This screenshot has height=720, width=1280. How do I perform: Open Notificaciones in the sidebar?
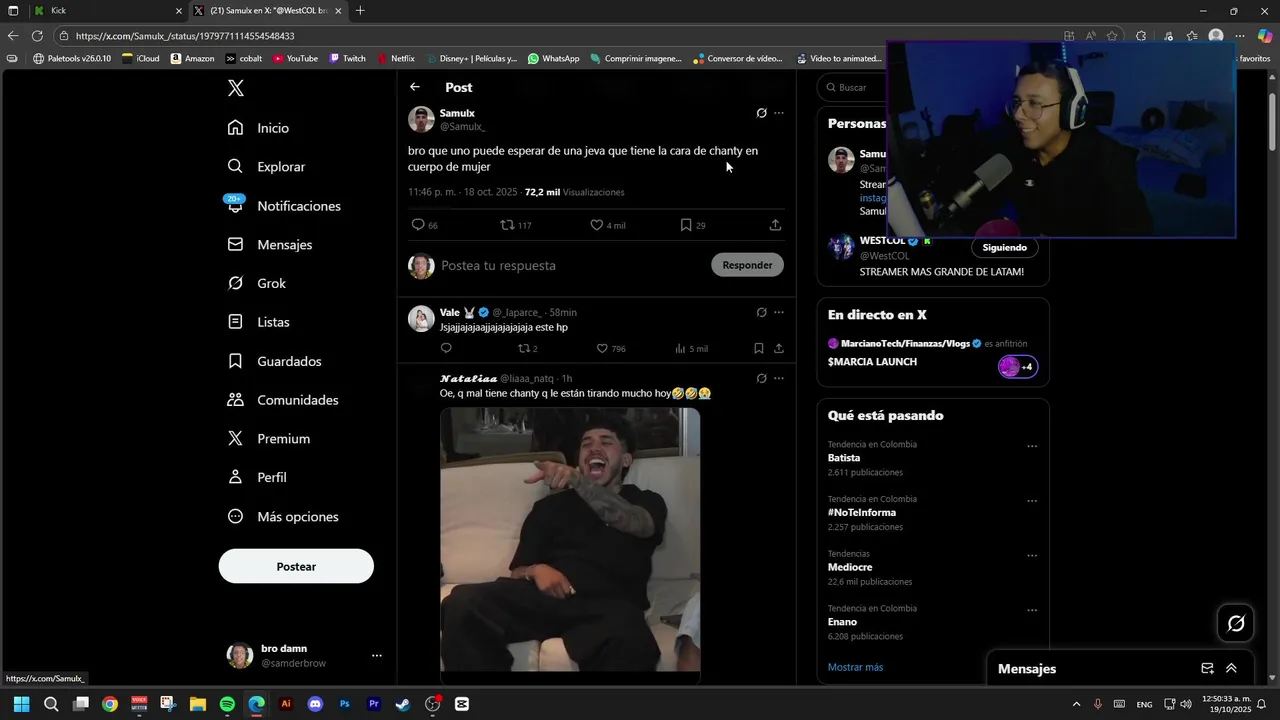[x=284, y=206]
